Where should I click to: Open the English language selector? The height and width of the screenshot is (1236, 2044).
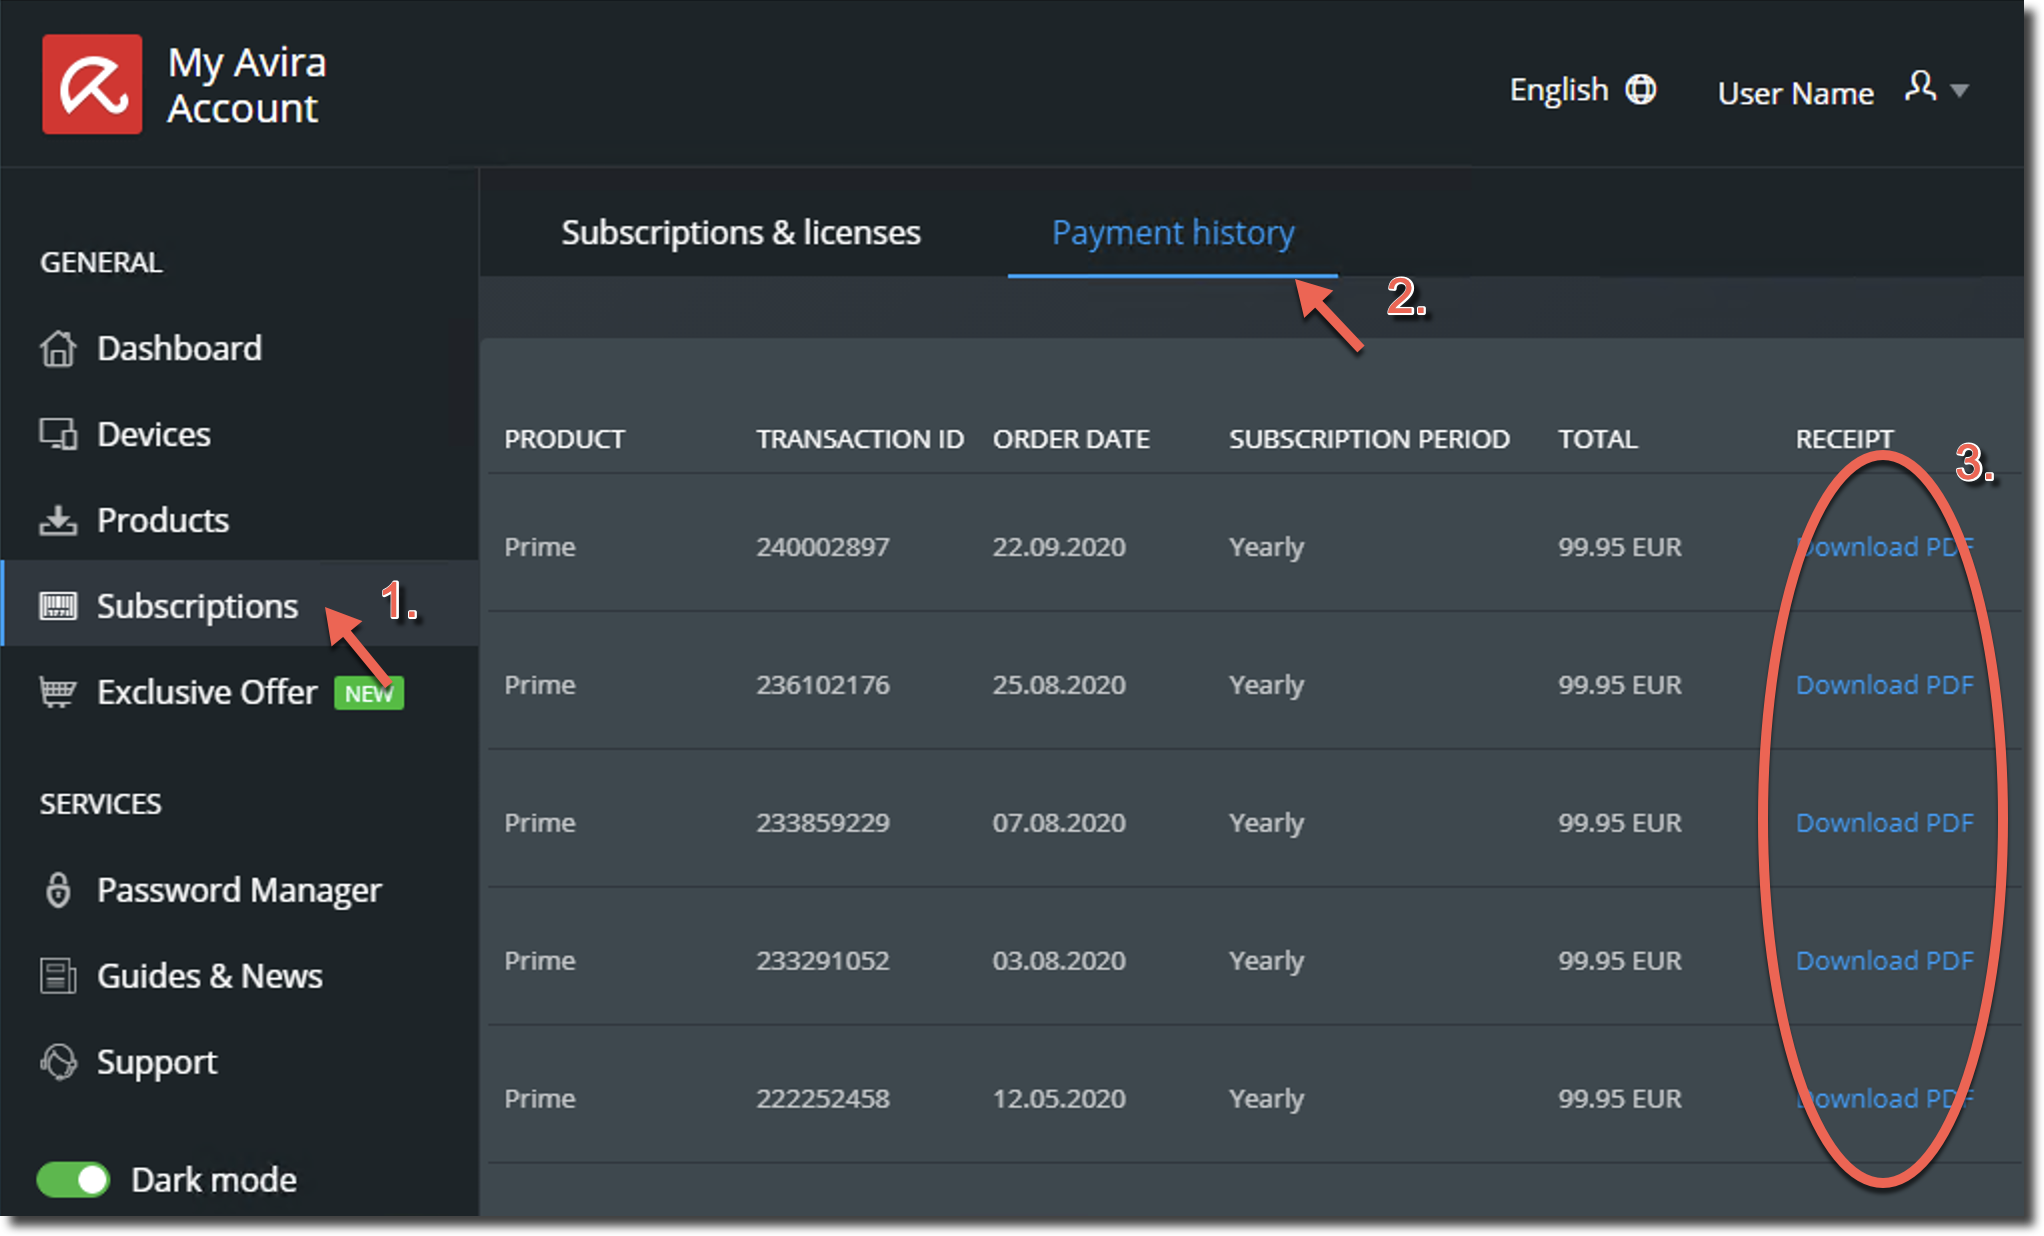tap(1583, 90)
